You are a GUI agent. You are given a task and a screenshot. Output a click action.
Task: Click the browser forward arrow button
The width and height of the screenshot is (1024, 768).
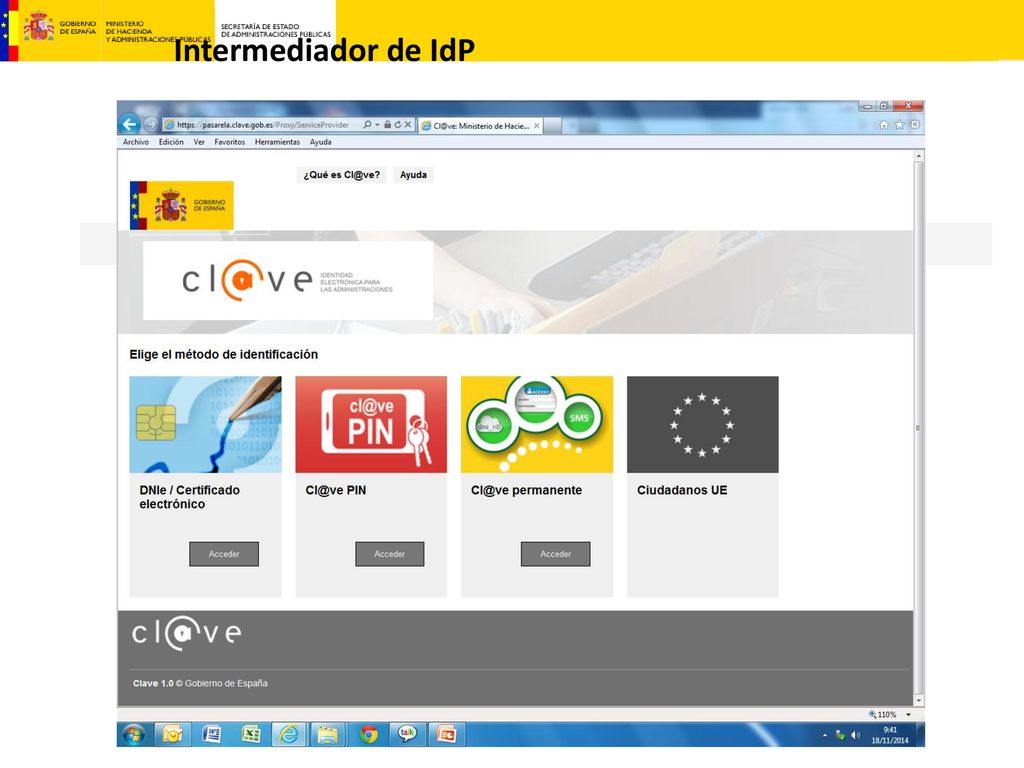pyautogui.click(x=151, y=124)
